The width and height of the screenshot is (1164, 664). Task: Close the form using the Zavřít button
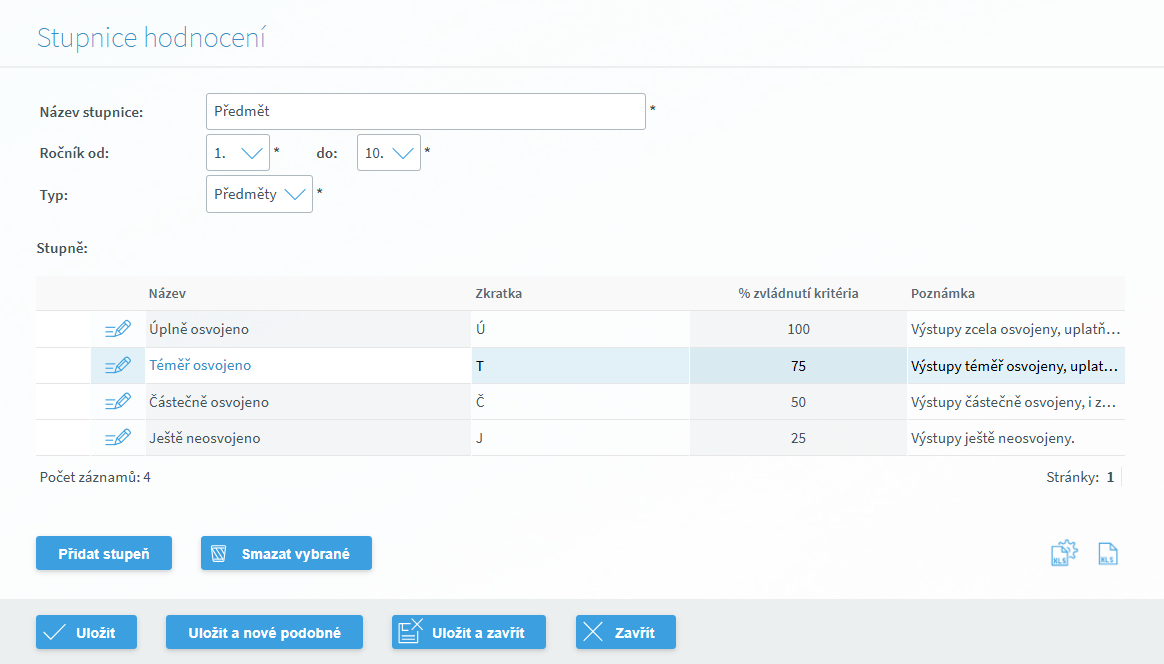[626, 632]
